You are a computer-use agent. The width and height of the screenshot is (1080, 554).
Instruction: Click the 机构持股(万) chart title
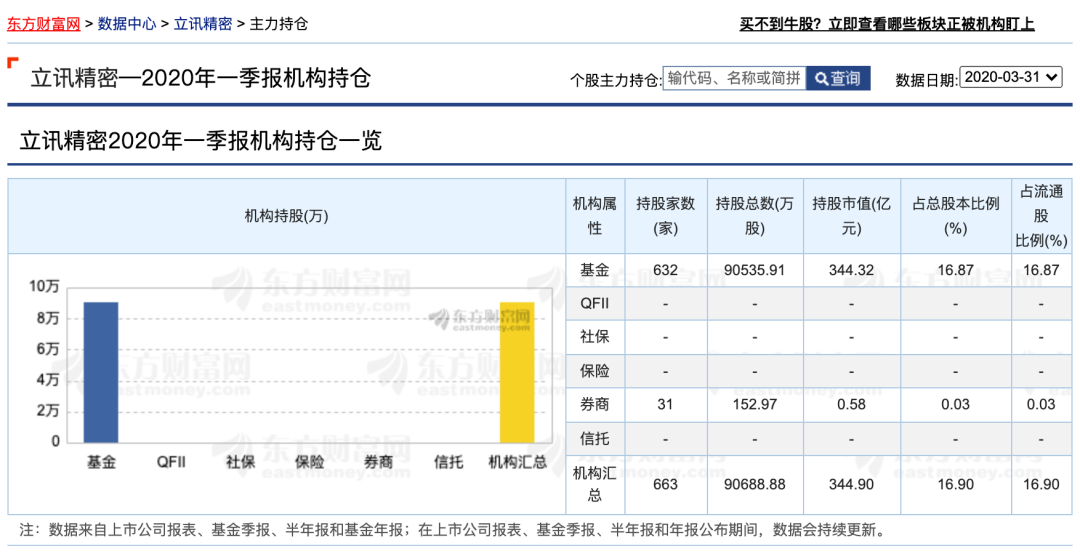(287, 216)
